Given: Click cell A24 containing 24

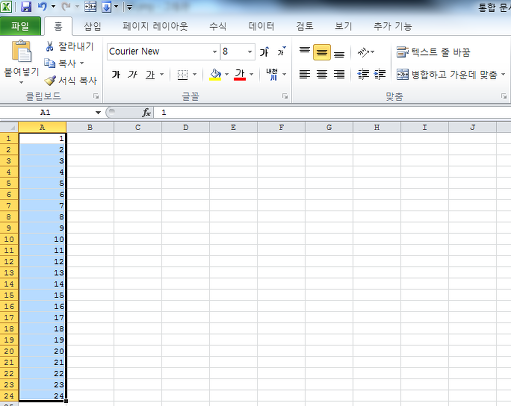Looking at the screenshot, I should (42, 396).
